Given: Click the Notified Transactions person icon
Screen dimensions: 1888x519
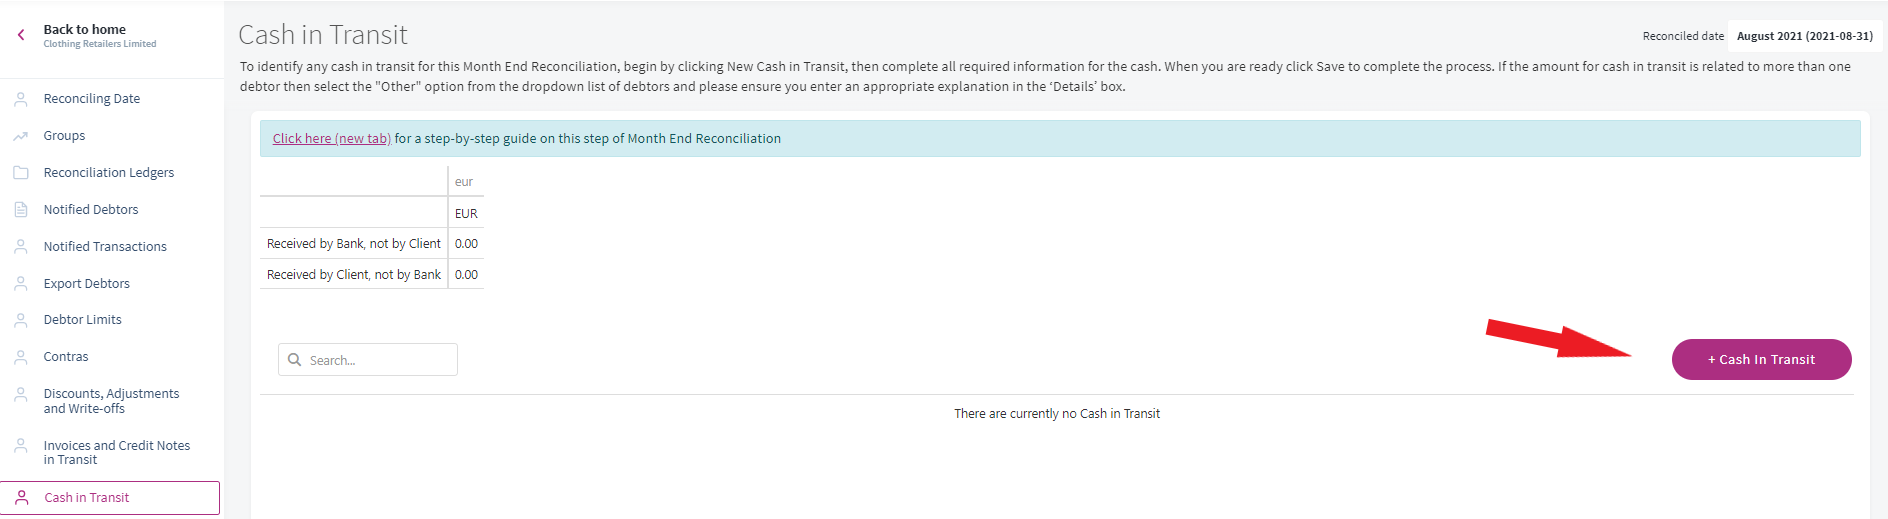Looking at the screenshot, I should 21,247.
